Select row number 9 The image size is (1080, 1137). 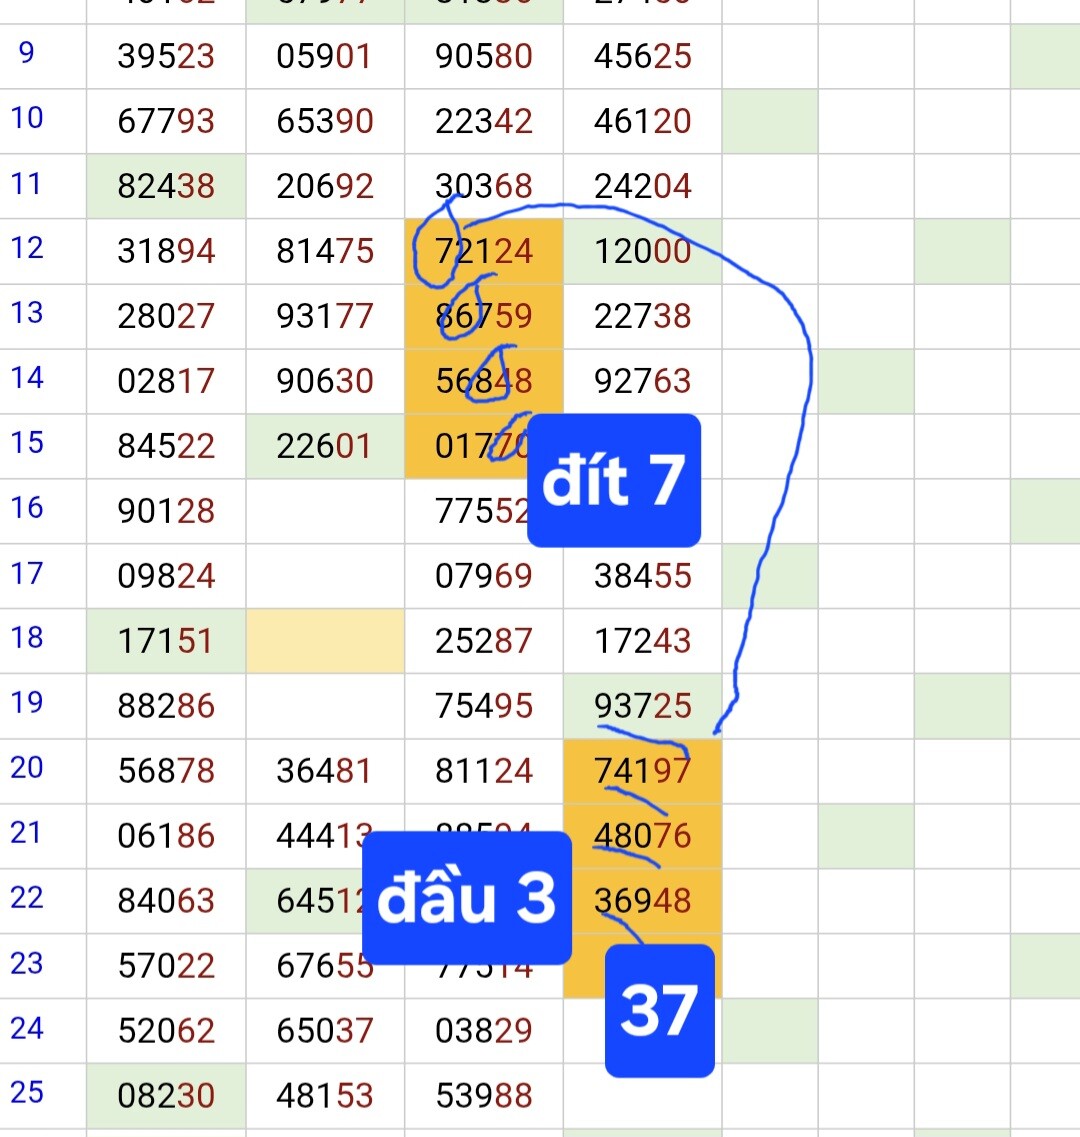pos(27,53)
